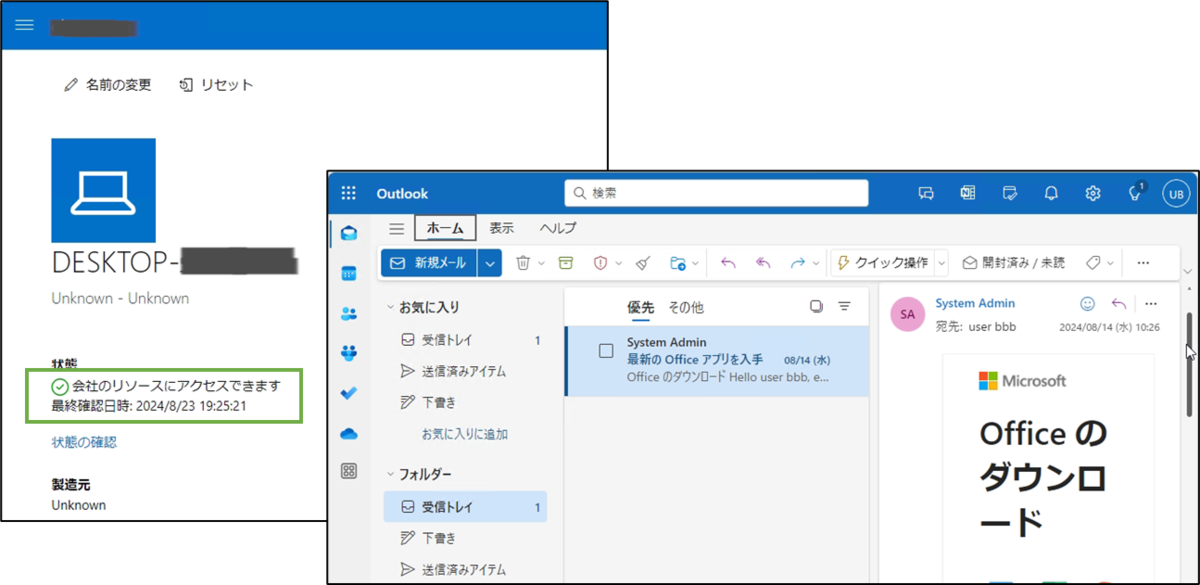Expand the New mail dropdown arrow
This screenshot has height=585, width=1200.
[489, 263]
